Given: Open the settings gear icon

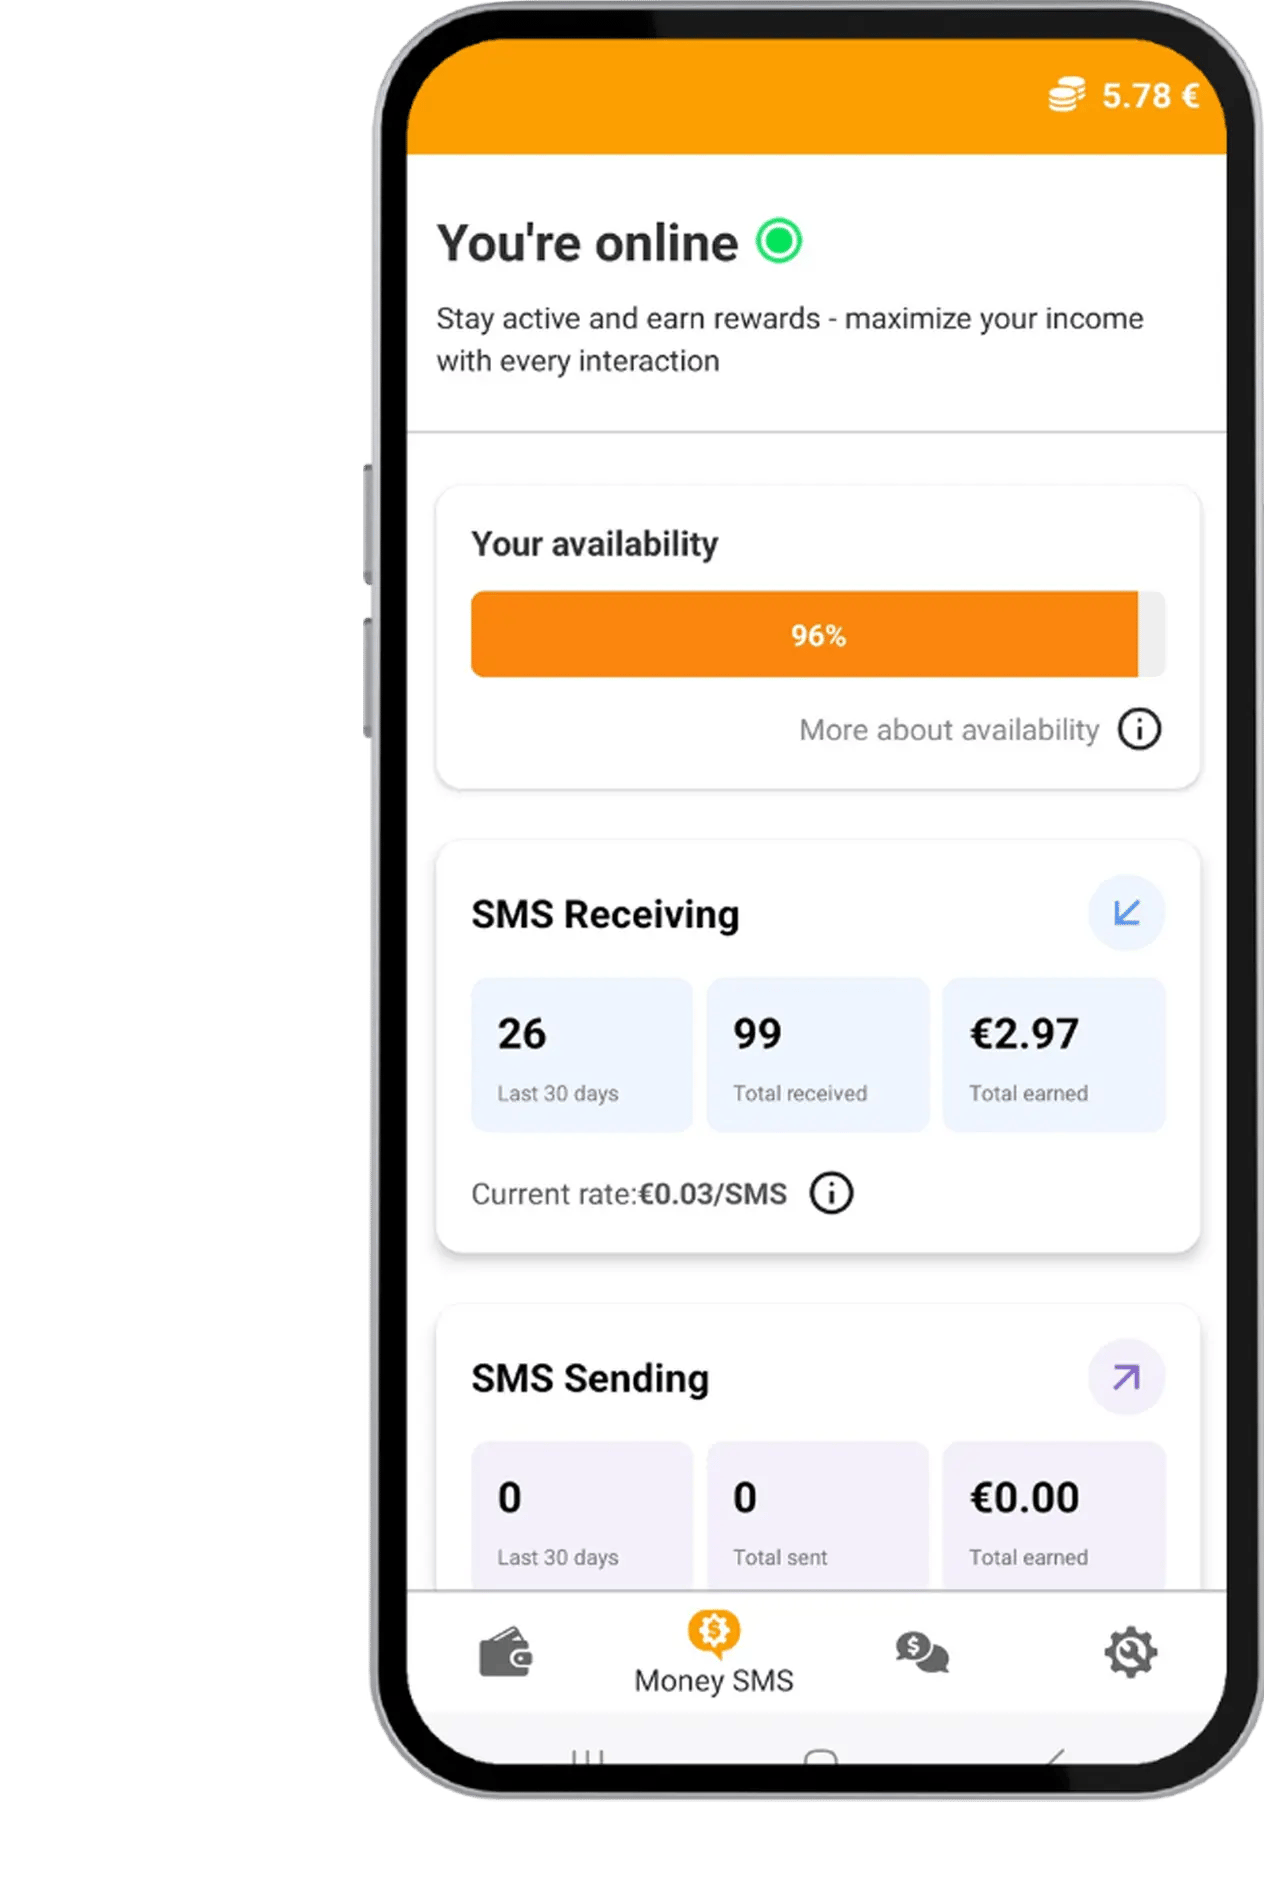Looking at the screenshot, I should coord(1131,1652).
